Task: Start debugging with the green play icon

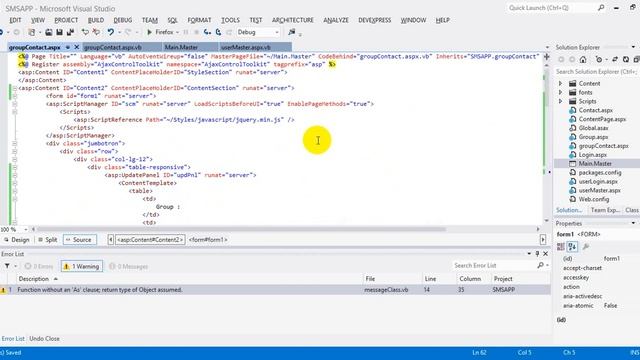Action: coord(149,32)
